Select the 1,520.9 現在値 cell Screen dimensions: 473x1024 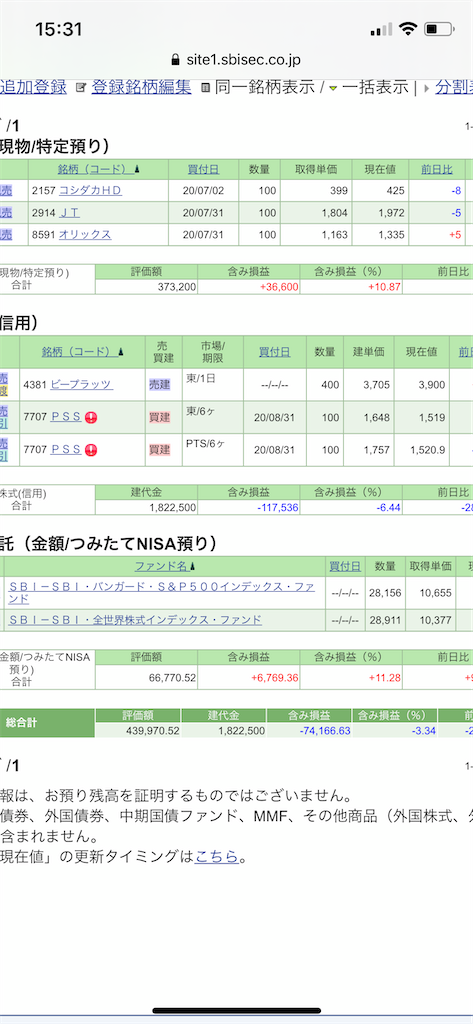pos(428,449)
